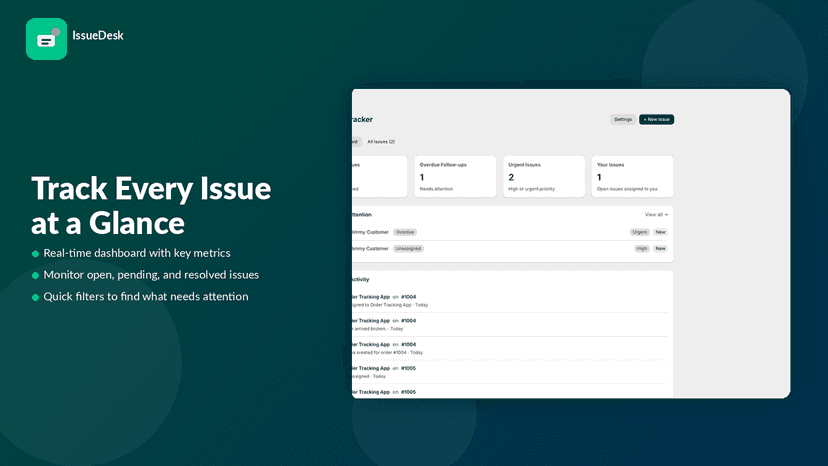Image resolution: width=828 pixels, height=466 pixels.
Task: Click the New status badge beside Urgent
Action: click(x=661, y=232)
